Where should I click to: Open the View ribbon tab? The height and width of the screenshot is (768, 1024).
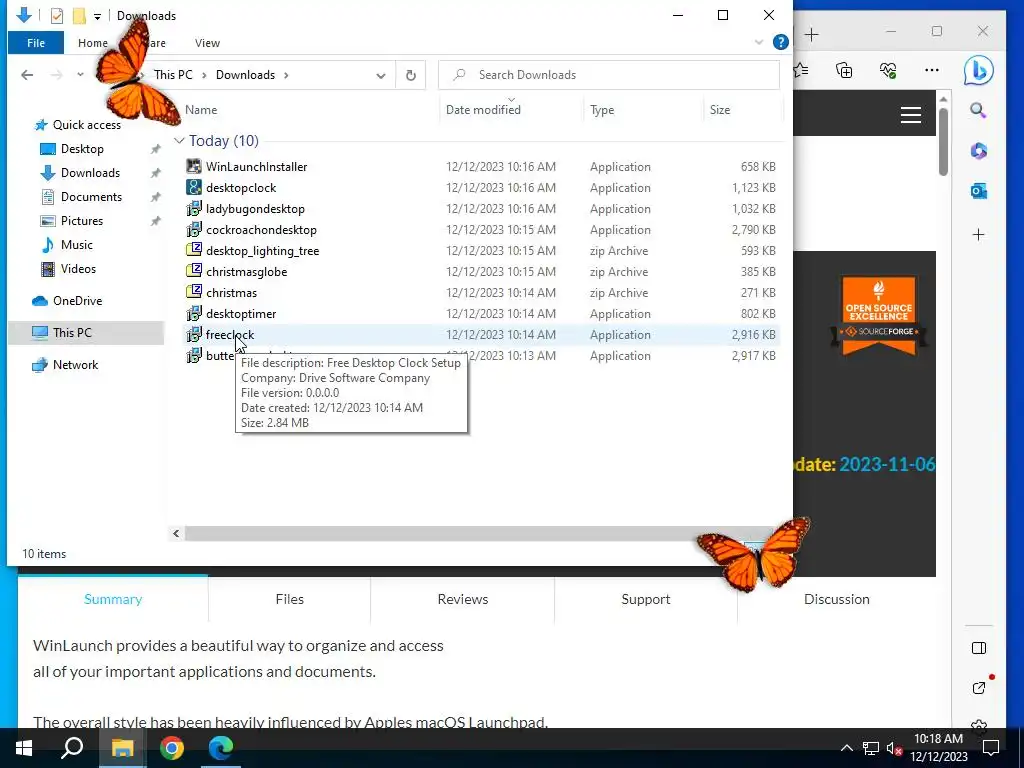(207, 43)
